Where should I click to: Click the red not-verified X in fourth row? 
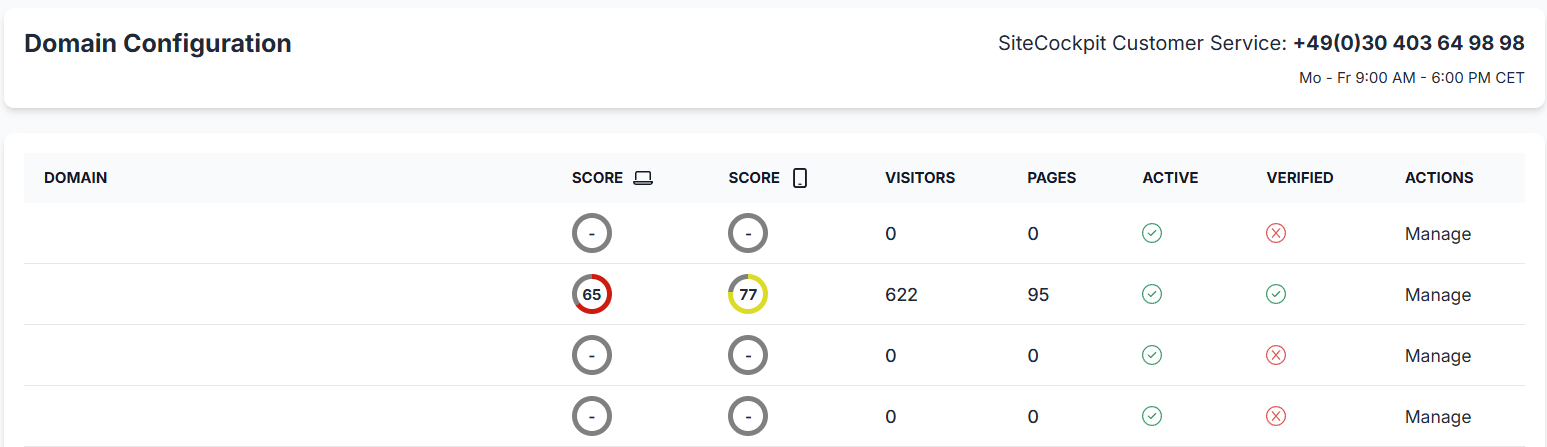[x=1275, y=416]
